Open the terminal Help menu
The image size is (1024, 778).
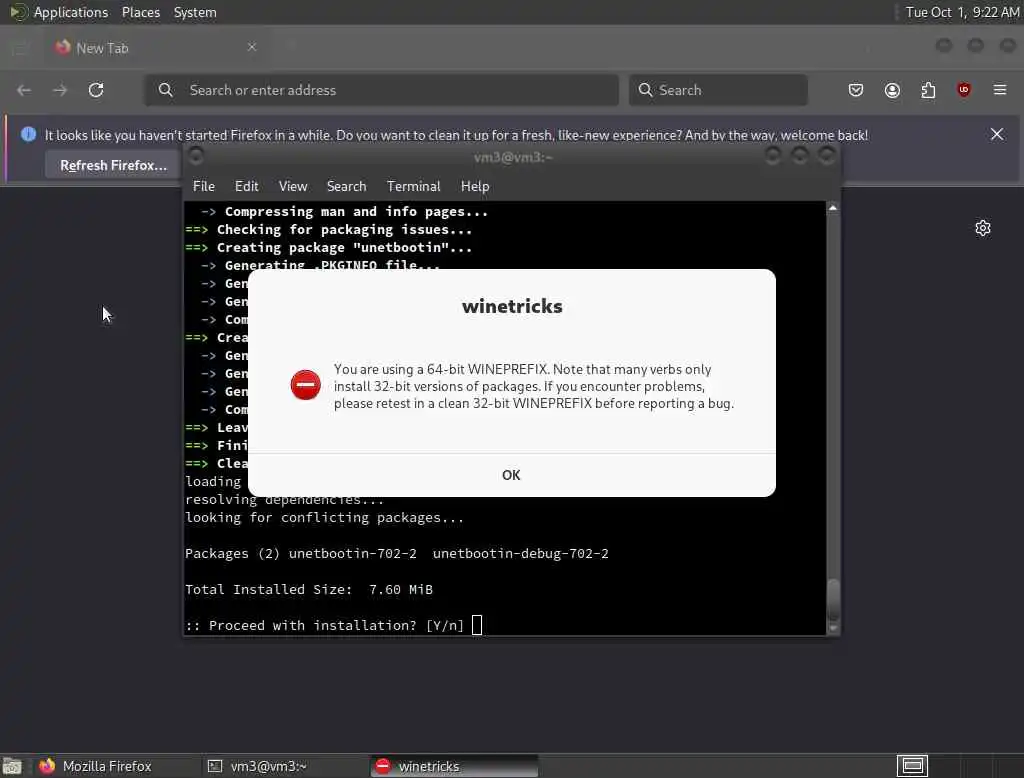pos(475,186)
